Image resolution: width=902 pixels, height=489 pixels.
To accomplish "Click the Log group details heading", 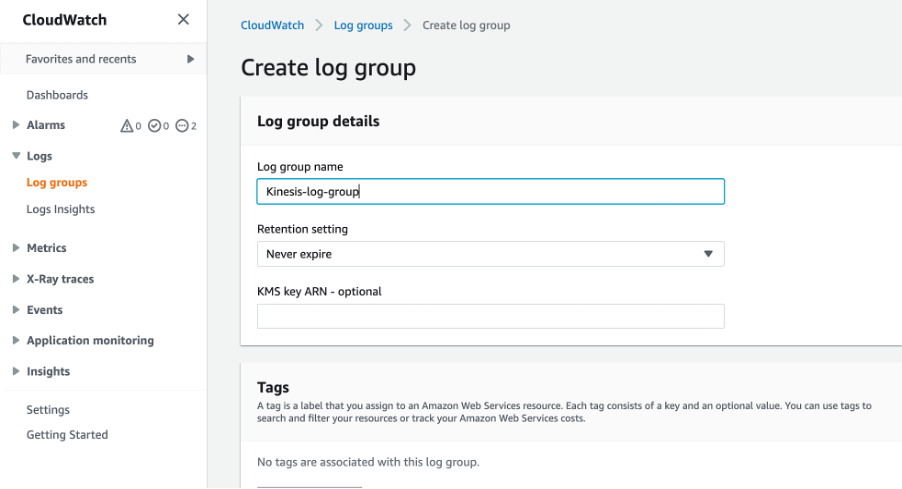I will coord(318,121).
